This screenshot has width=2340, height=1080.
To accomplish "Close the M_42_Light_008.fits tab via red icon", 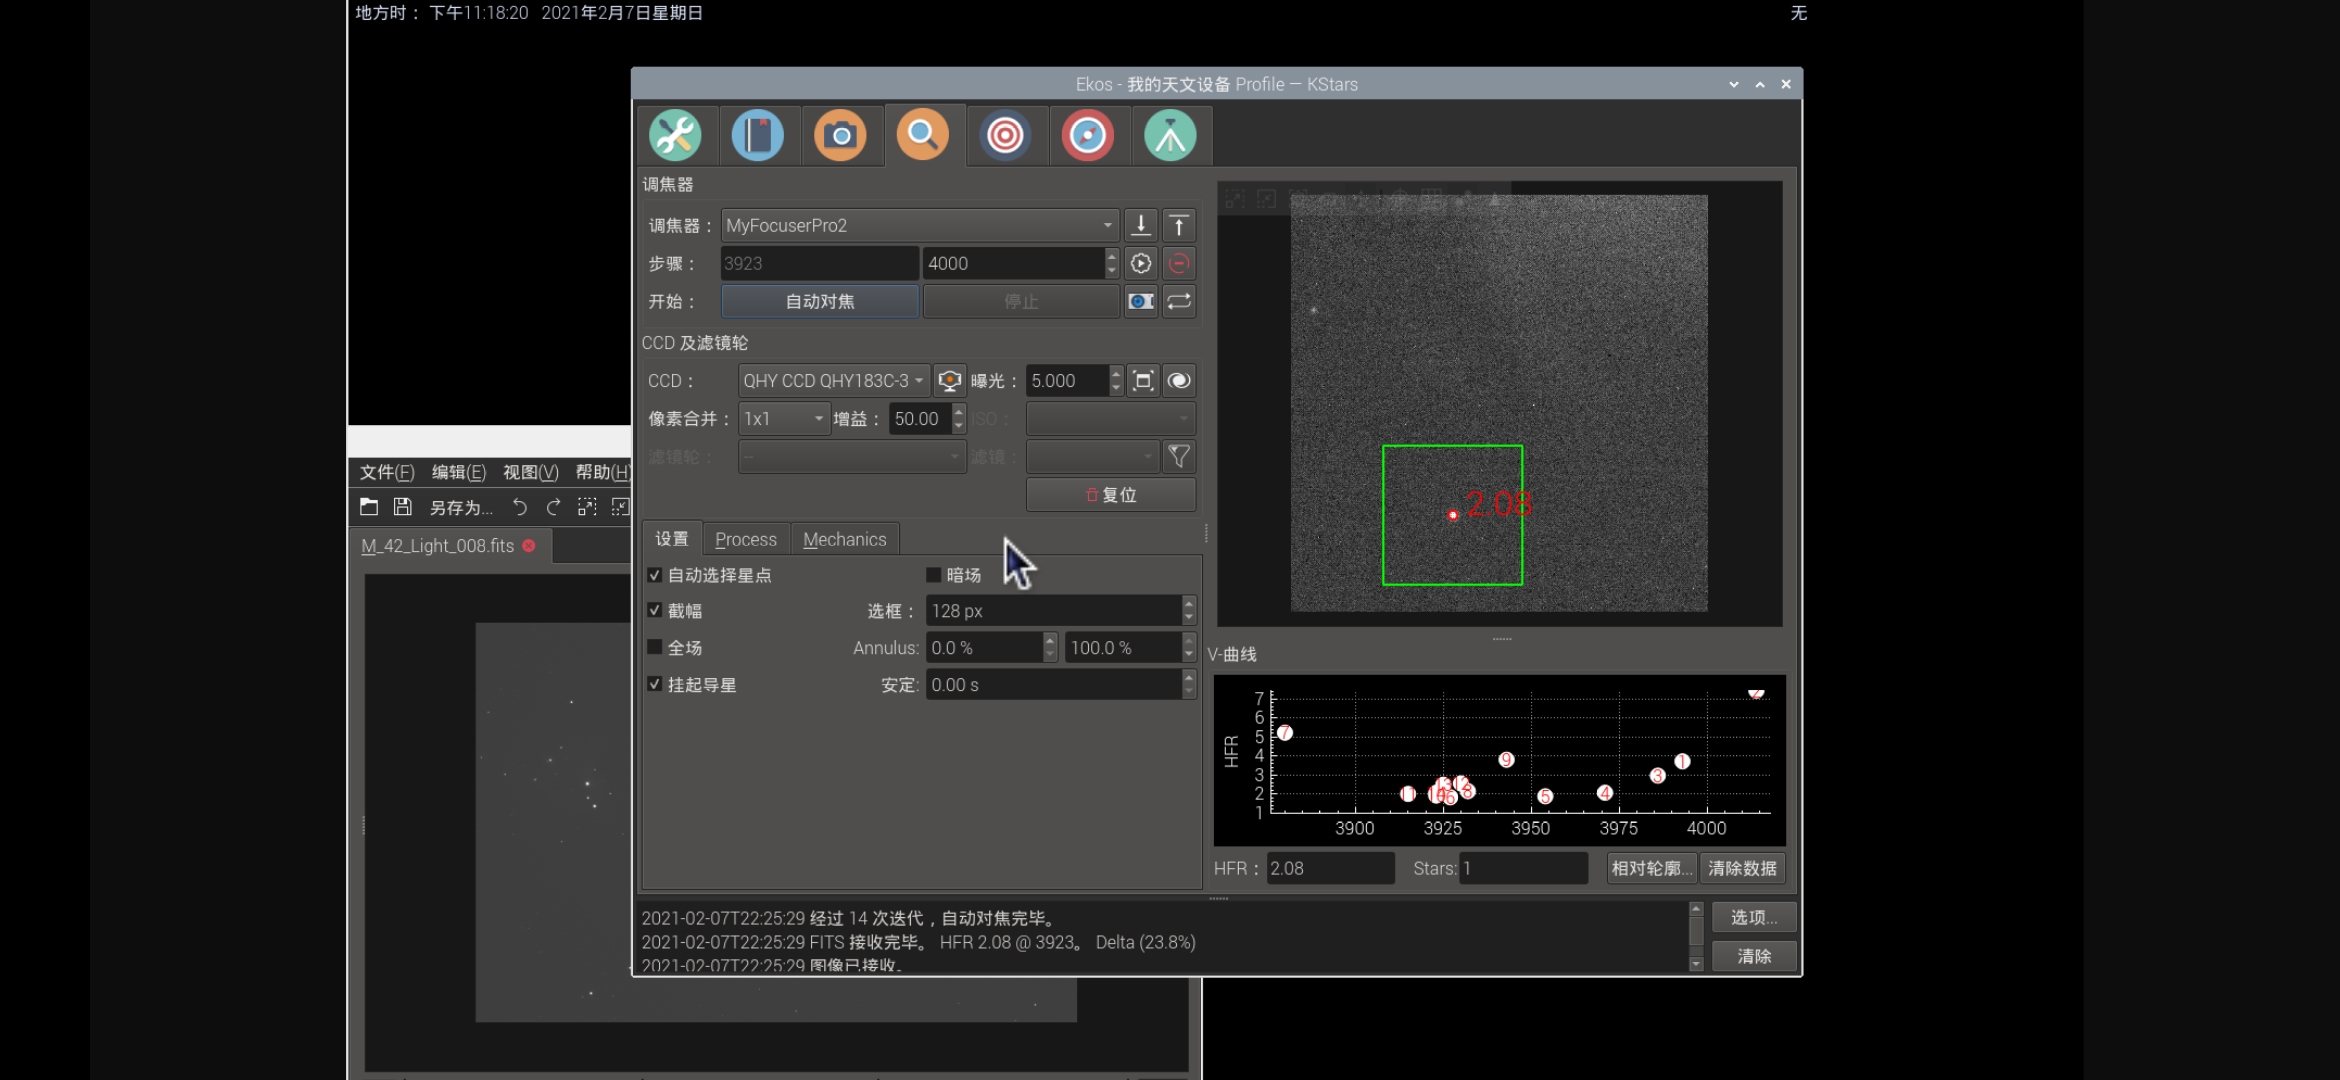I will point(529,545).
